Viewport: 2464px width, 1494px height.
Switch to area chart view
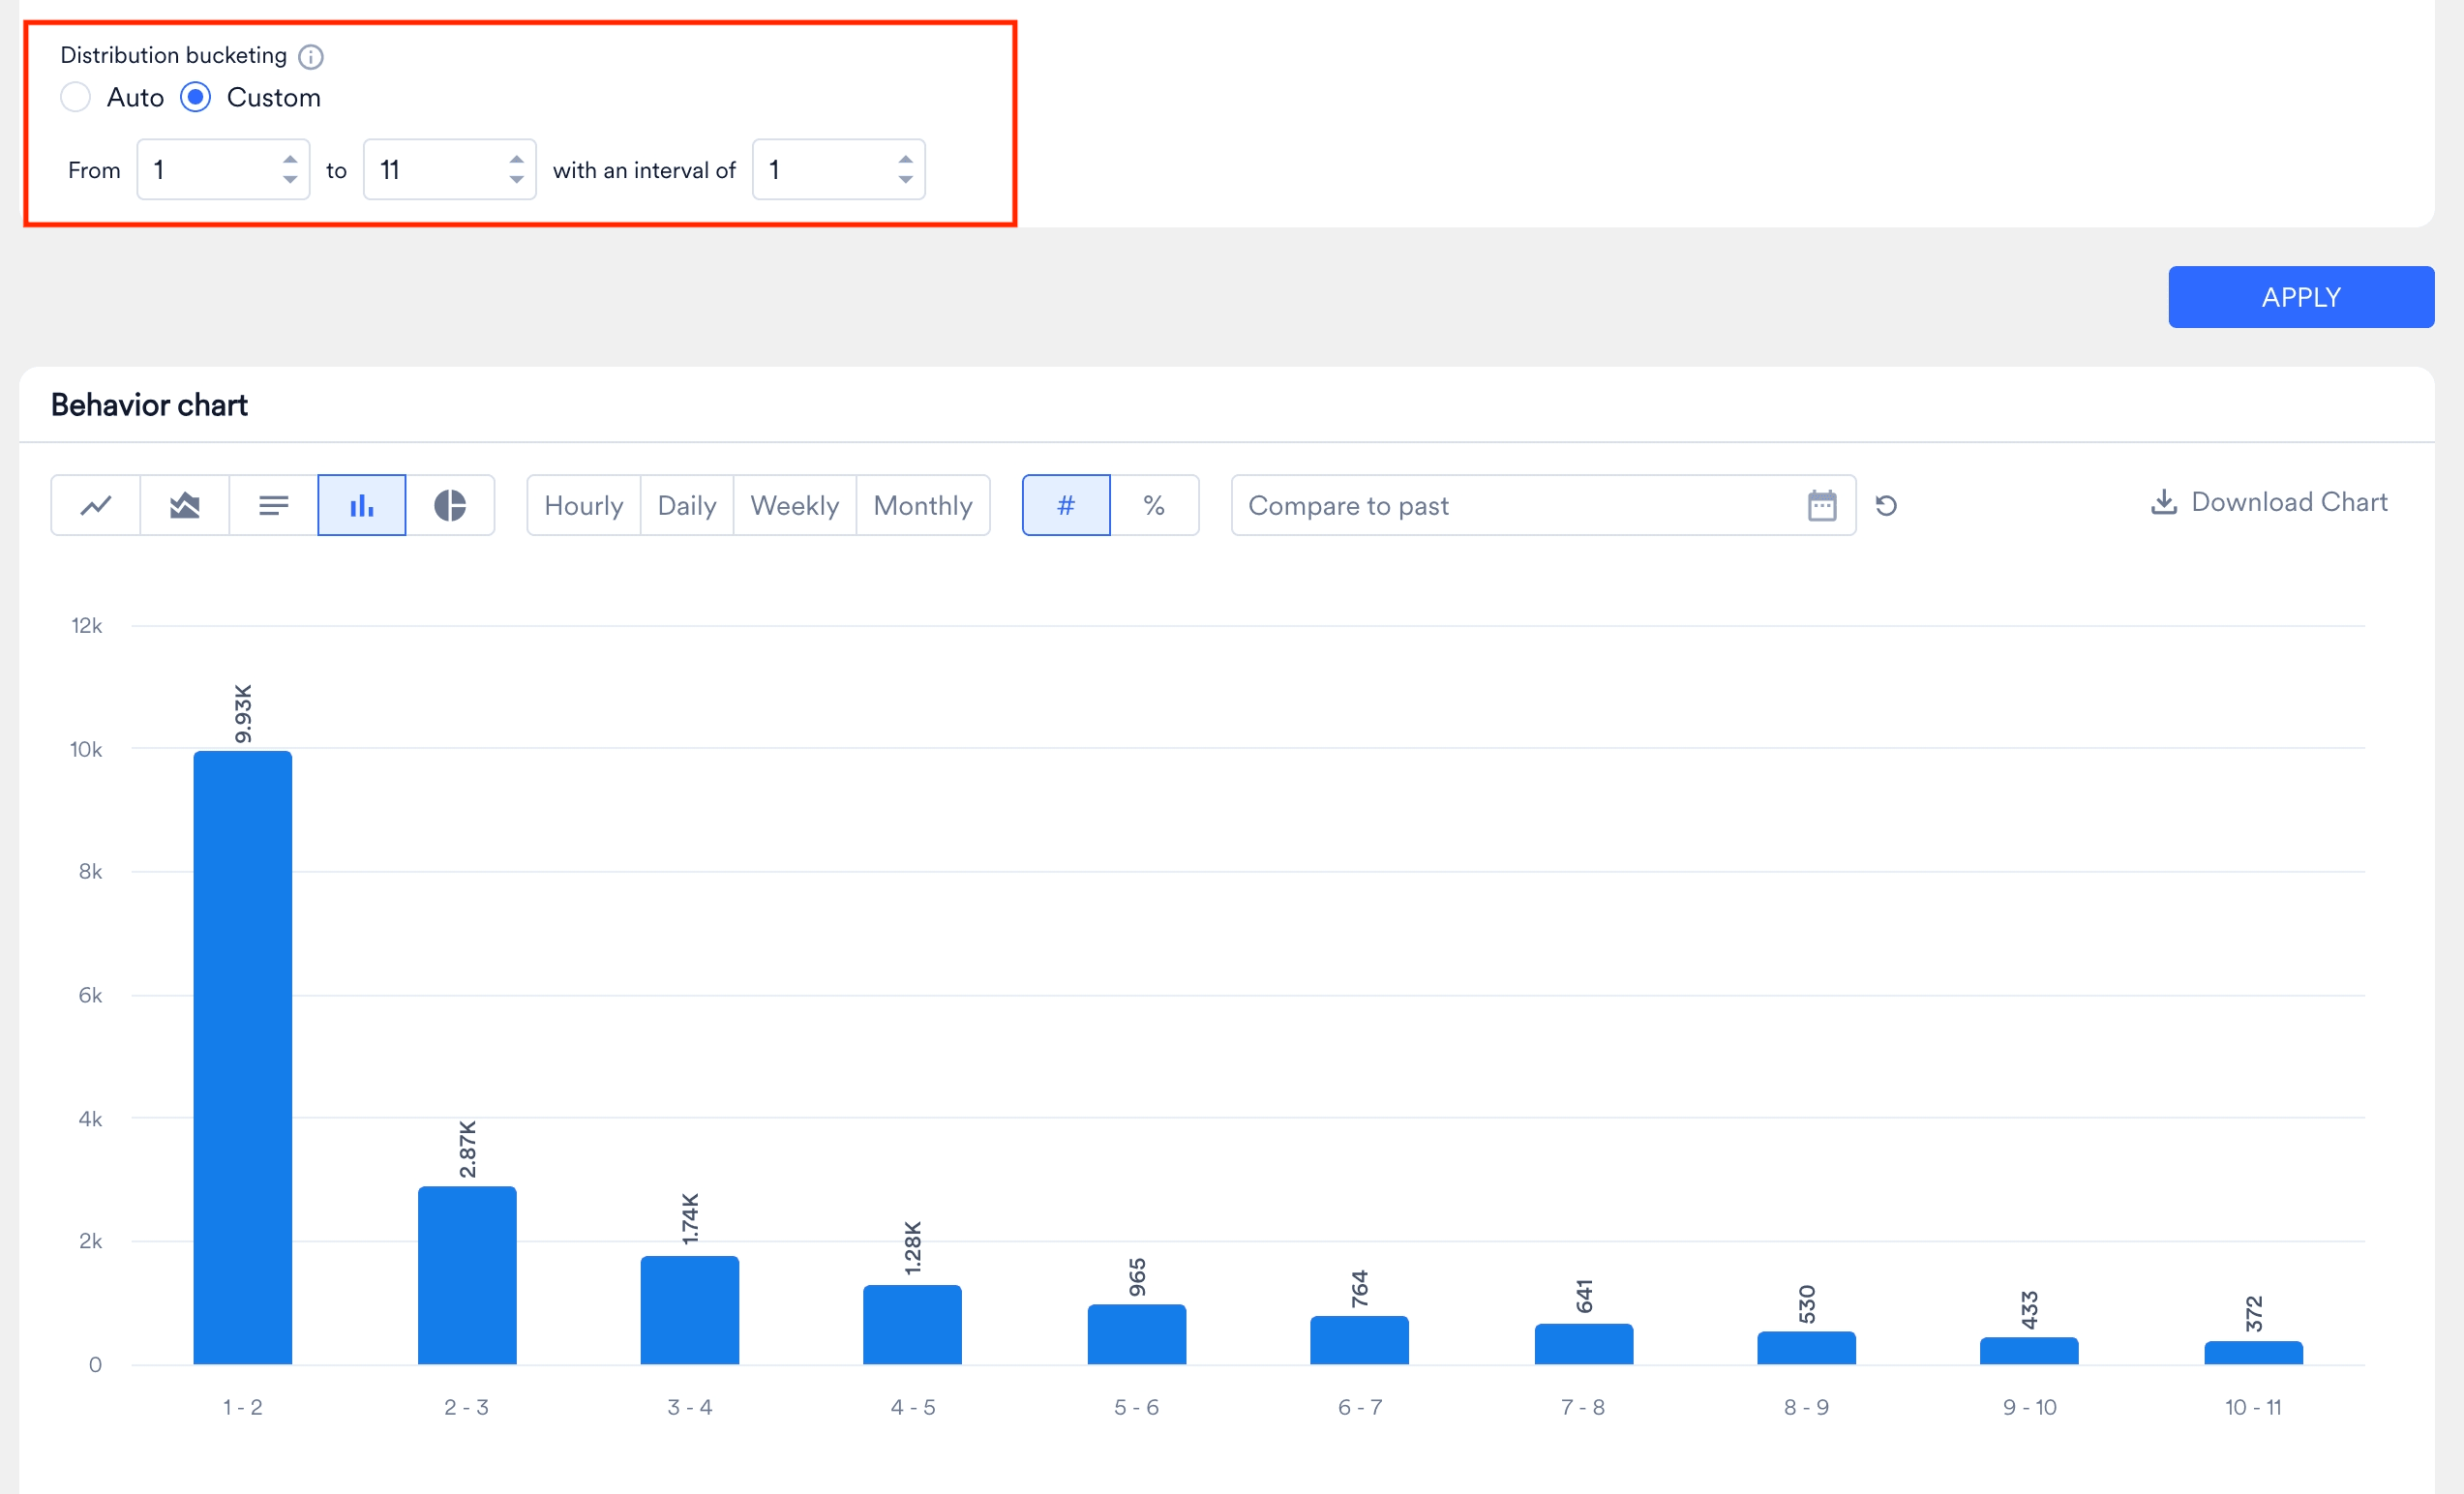tap(185, 505)
